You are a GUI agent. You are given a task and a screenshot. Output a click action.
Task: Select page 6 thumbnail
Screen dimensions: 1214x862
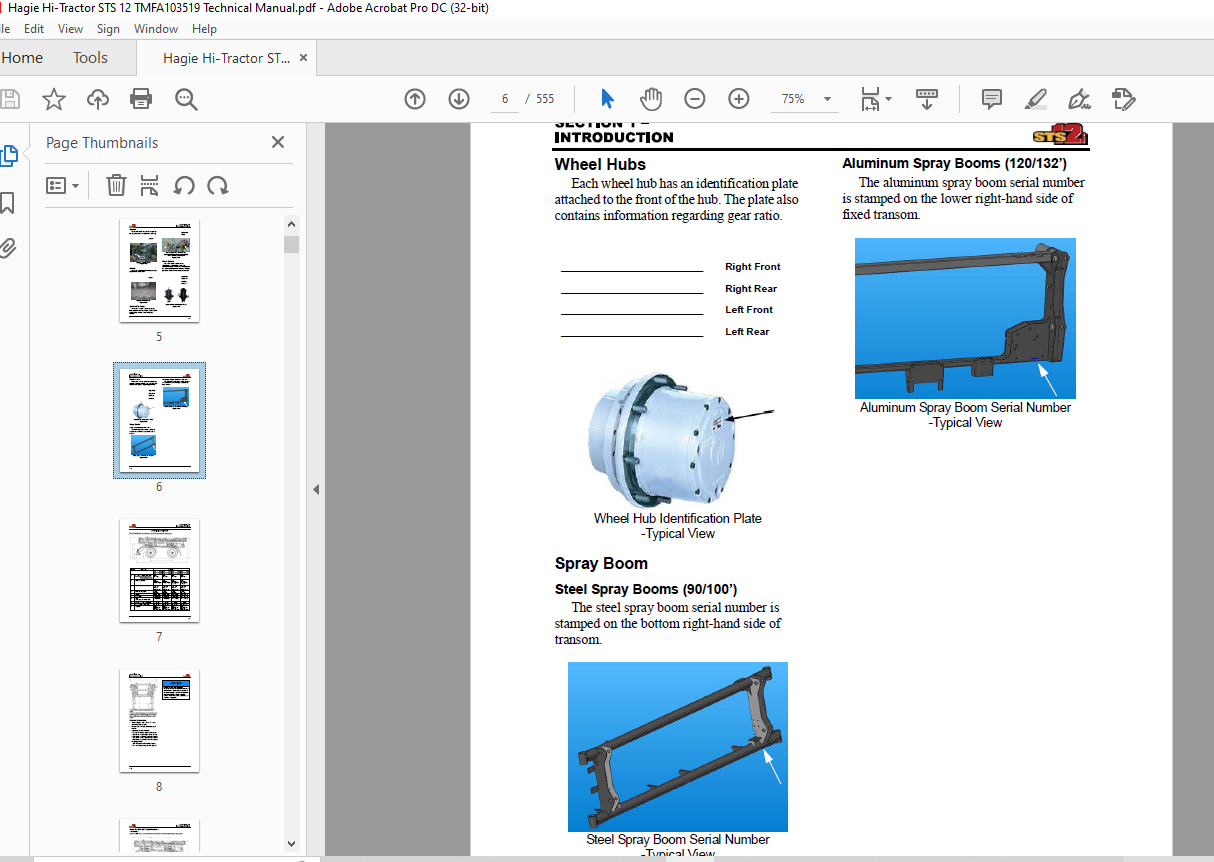click(159, 420)
